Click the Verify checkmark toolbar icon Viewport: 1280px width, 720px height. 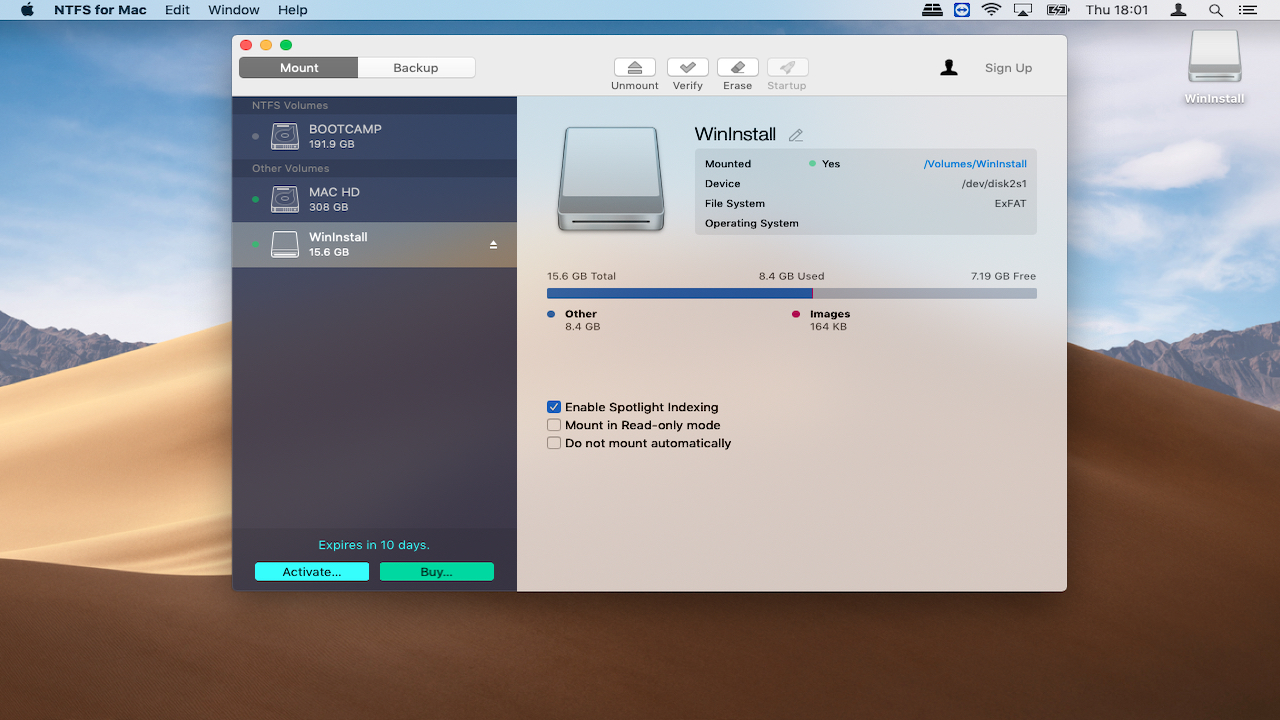click(687, 68)
